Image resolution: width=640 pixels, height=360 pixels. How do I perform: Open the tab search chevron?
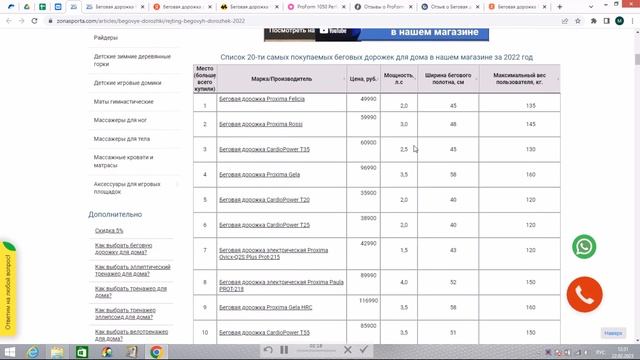coord(591,7)
